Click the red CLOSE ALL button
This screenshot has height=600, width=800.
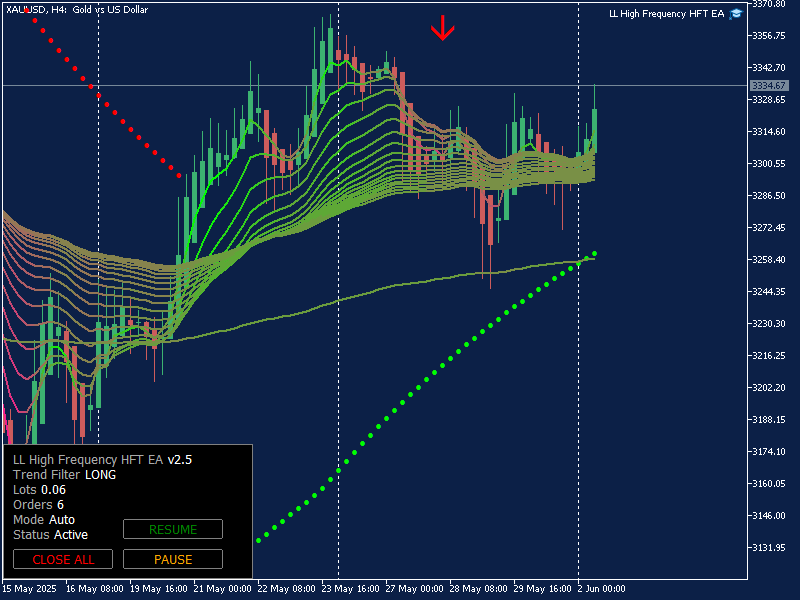click(63, 559)
